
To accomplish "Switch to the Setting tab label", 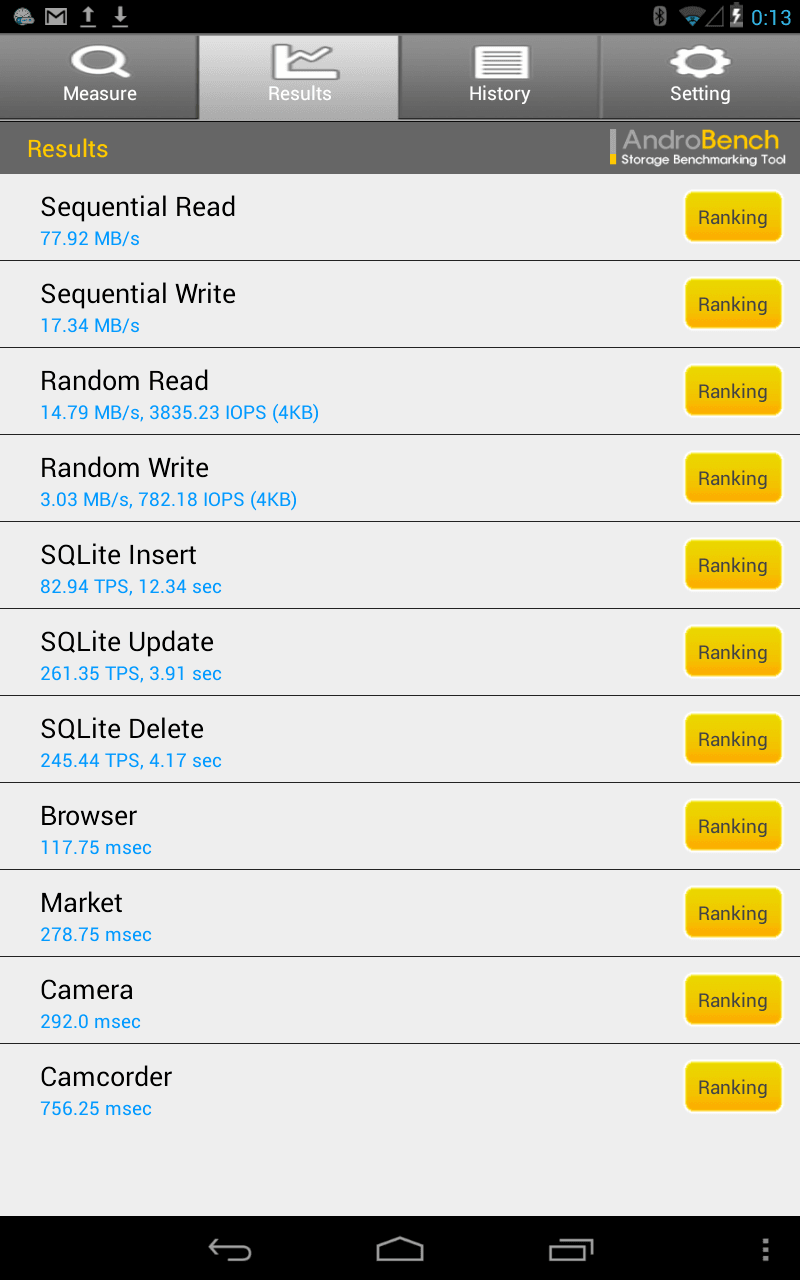I will 700,94.
